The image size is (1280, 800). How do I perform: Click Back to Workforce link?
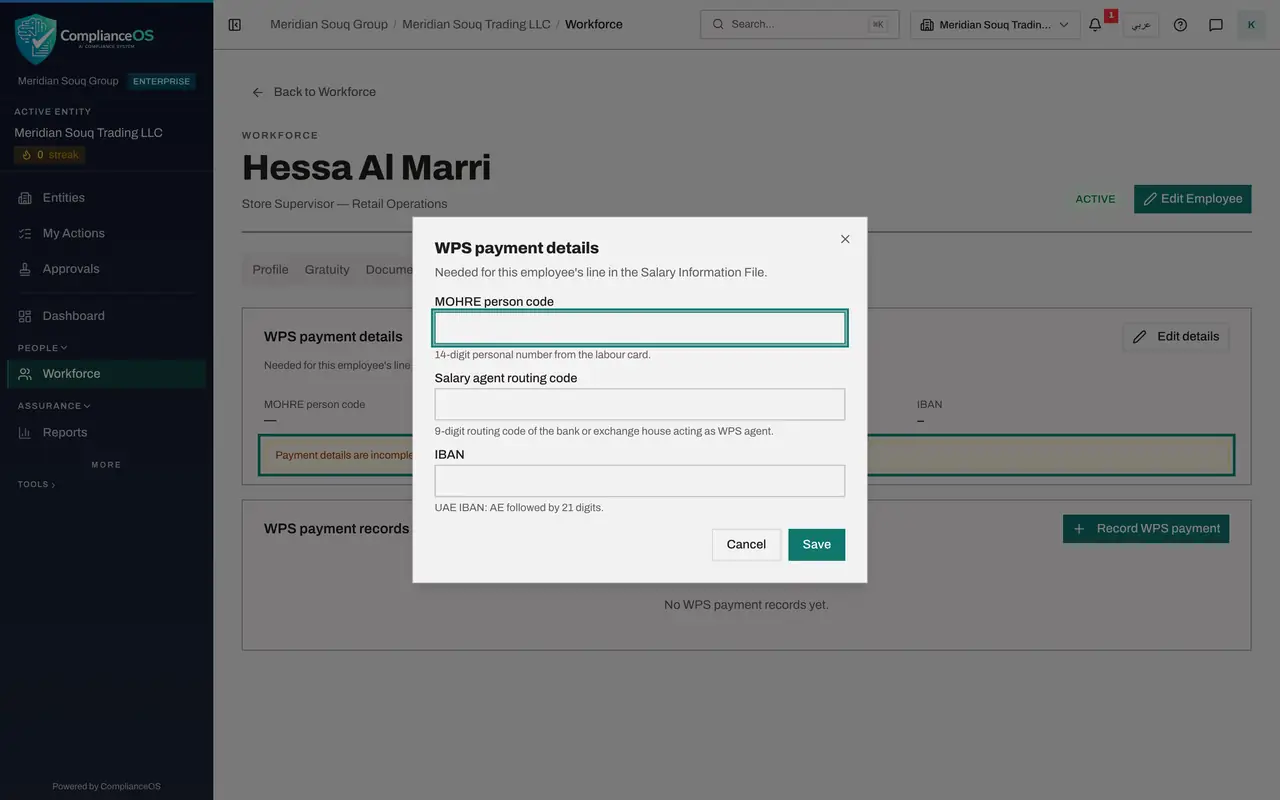(x=314, y=92)
